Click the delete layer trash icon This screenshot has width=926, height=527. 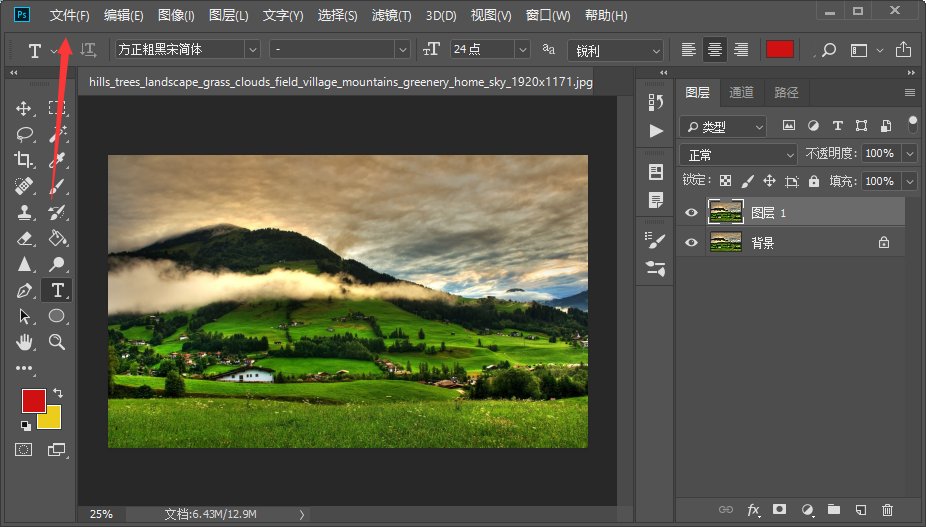point(887,510)
